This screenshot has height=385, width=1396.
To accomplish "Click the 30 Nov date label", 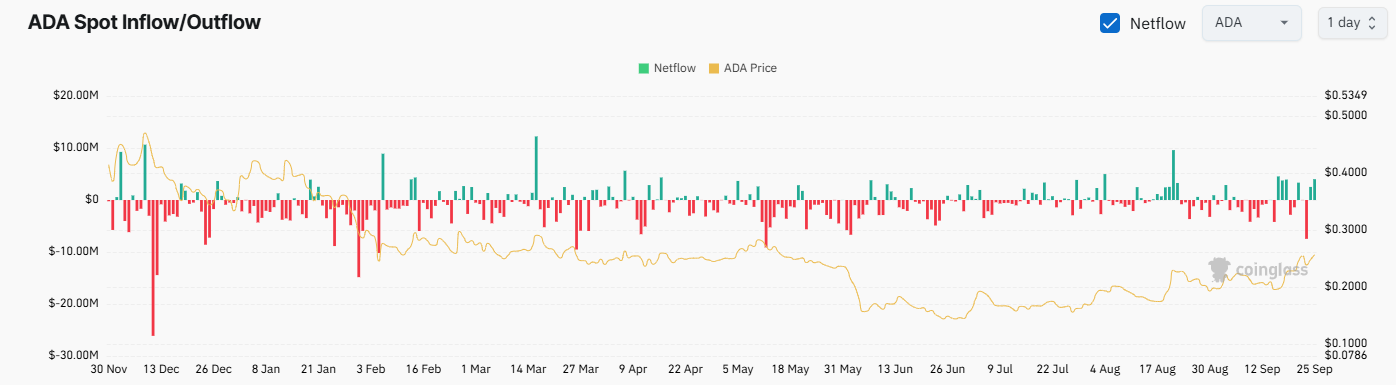I will coord(108,370).
